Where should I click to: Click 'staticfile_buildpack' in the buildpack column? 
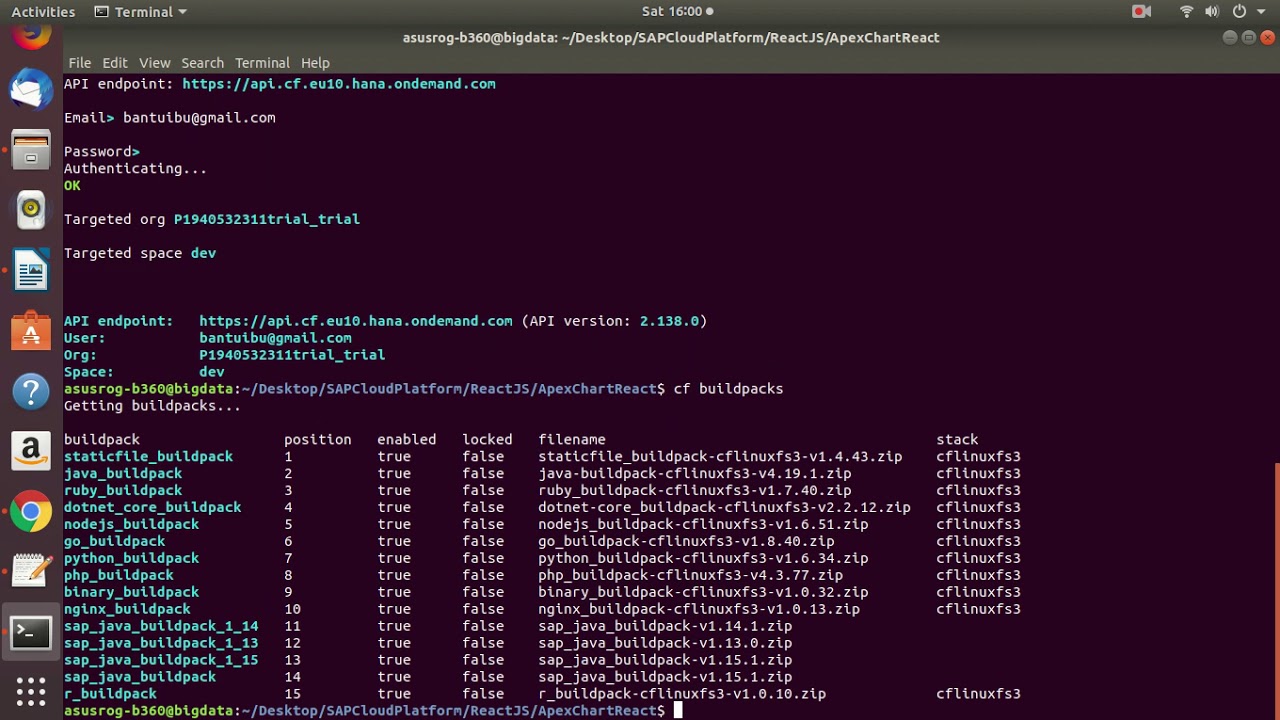(148, 457)
